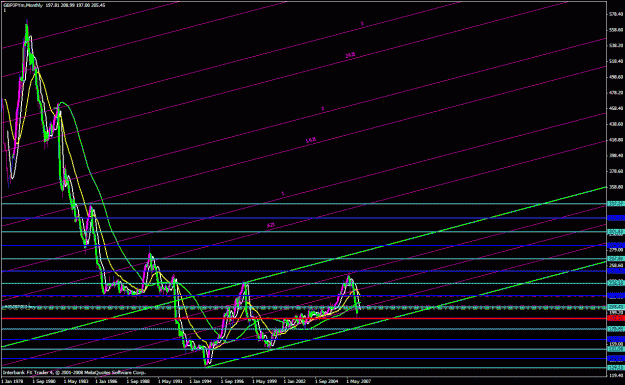Click the Interbank FX Trader 4 copyright text
This screenshot has width=625, height=385.
74,373
